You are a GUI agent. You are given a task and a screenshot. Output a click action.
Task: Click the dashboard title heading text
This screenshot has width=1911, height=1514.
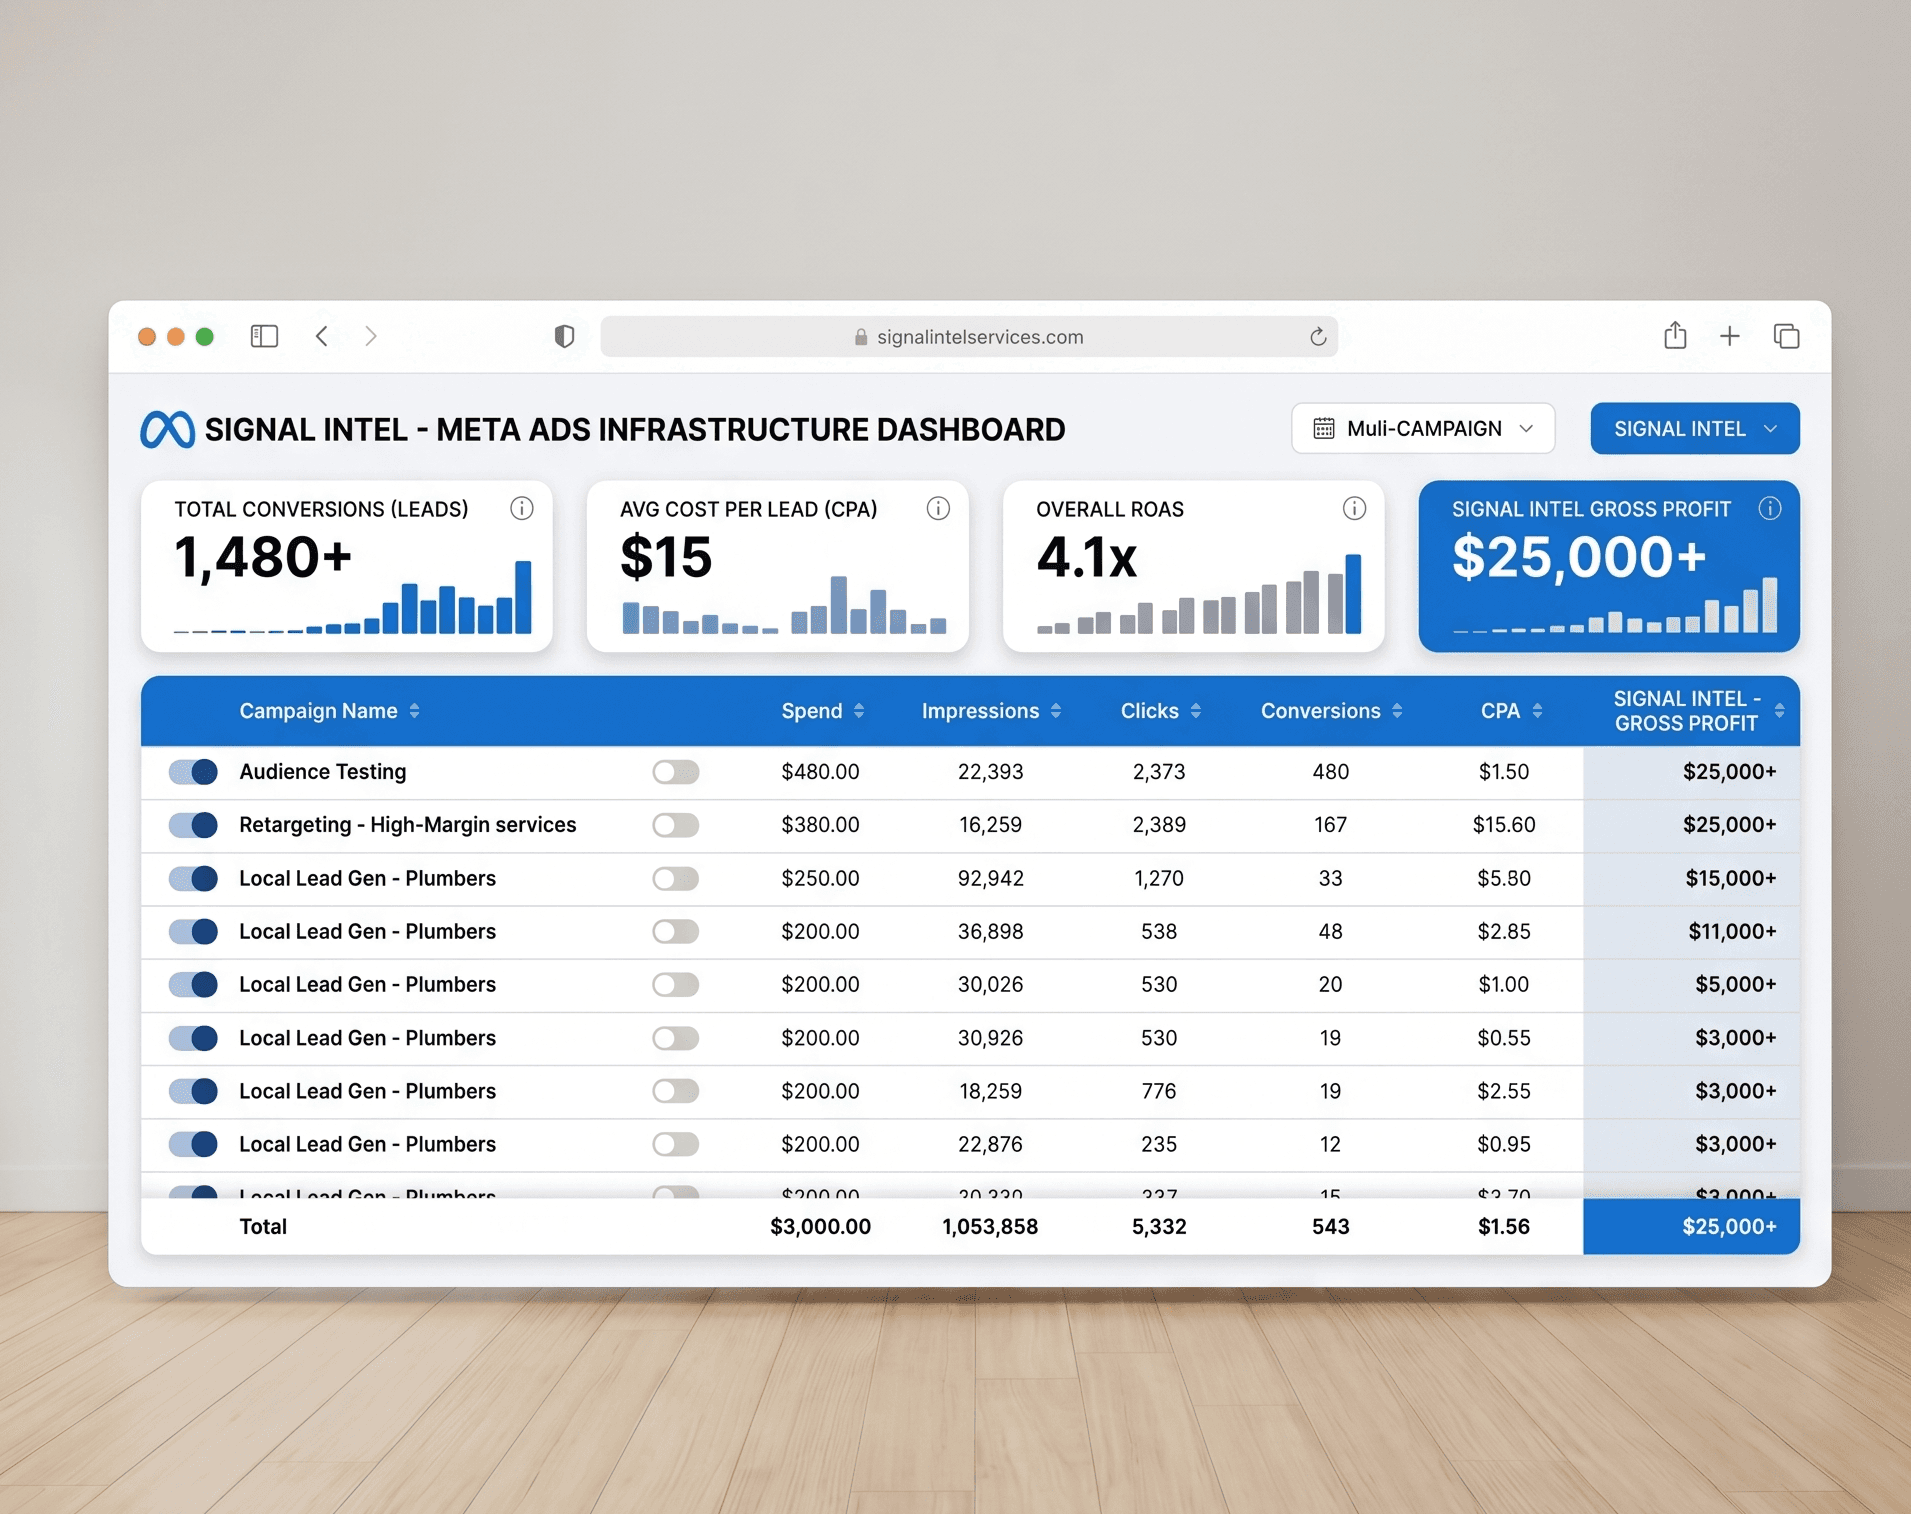(x=635, y=430)
